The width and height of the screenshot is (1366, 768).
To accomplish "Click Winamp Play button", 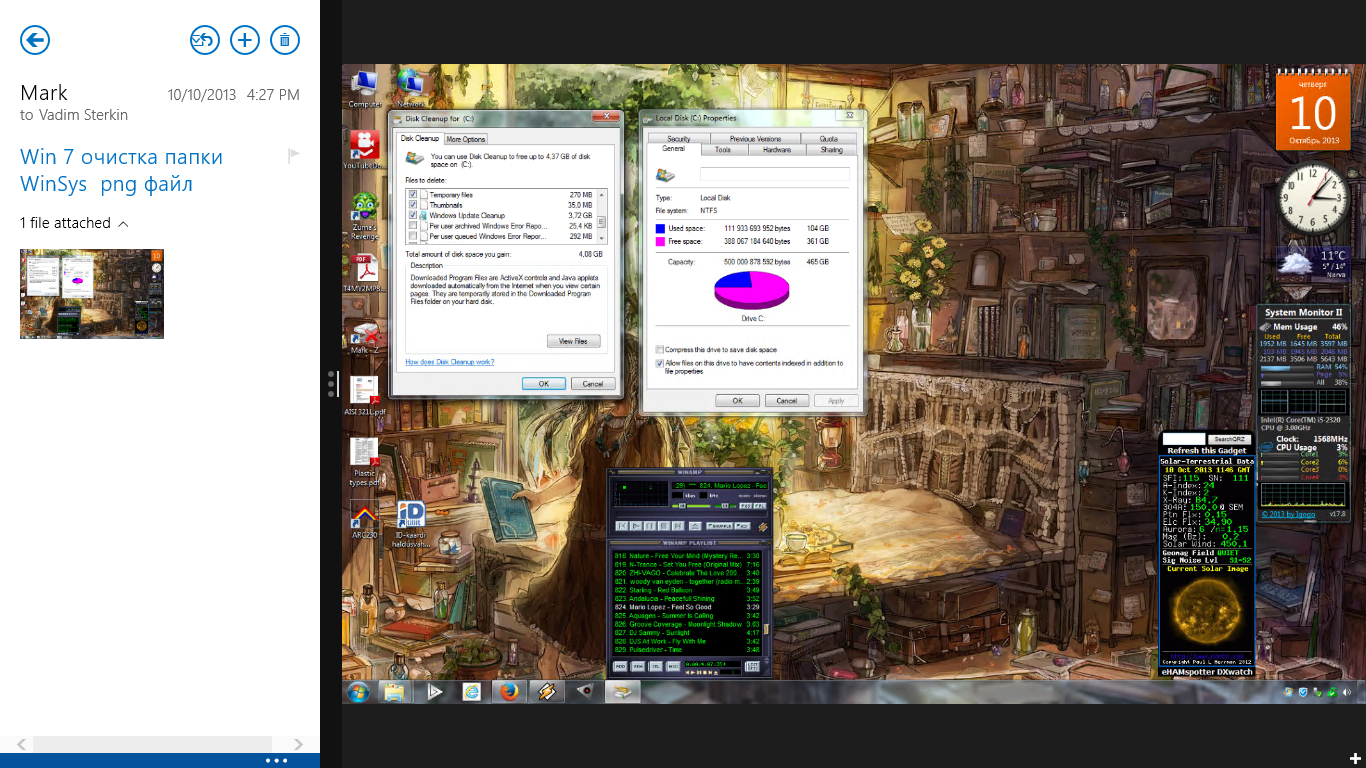I will (636, 525).
